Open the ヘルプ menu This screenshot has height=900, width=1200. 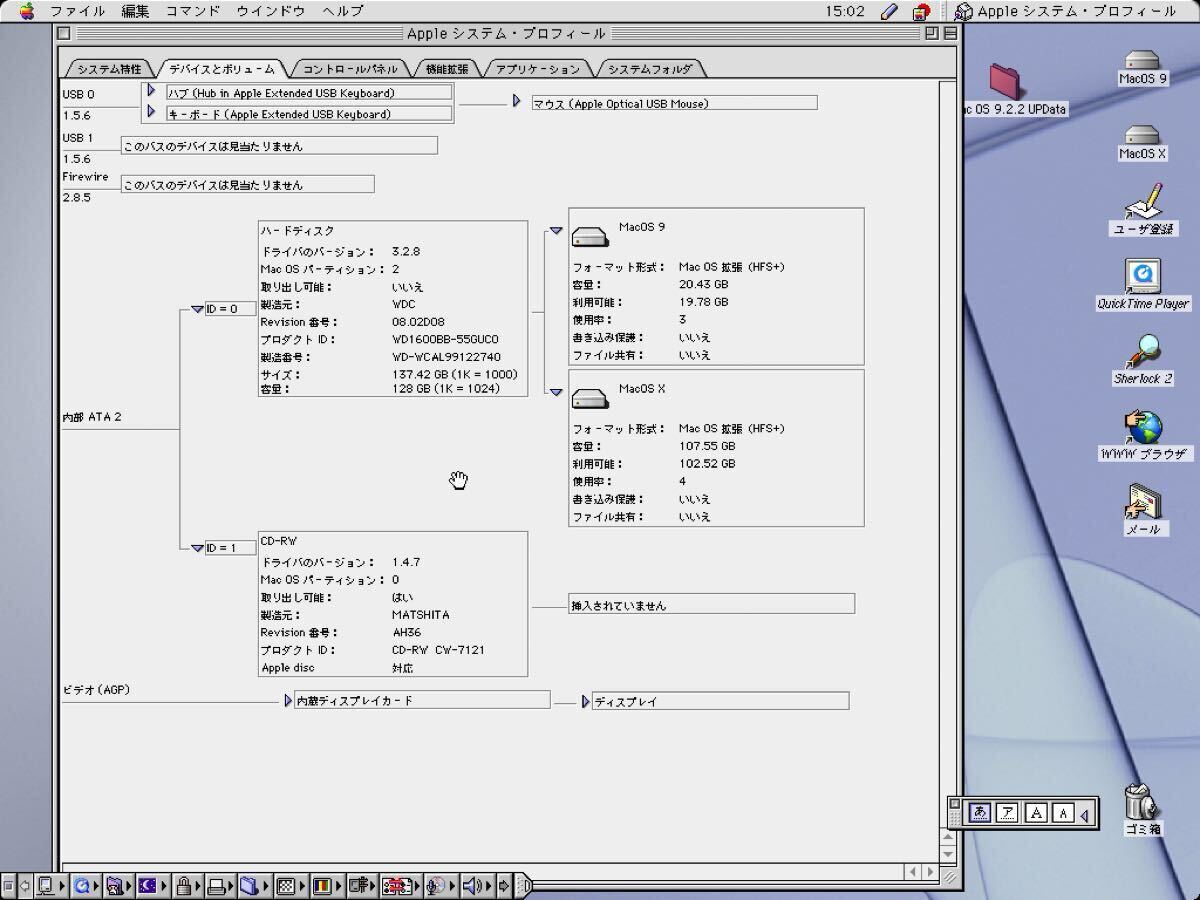tap(343, 11)
